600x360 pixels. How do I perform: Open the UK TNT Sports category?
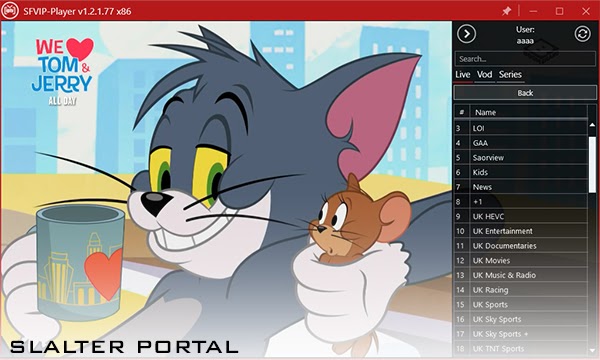point(521,349)
